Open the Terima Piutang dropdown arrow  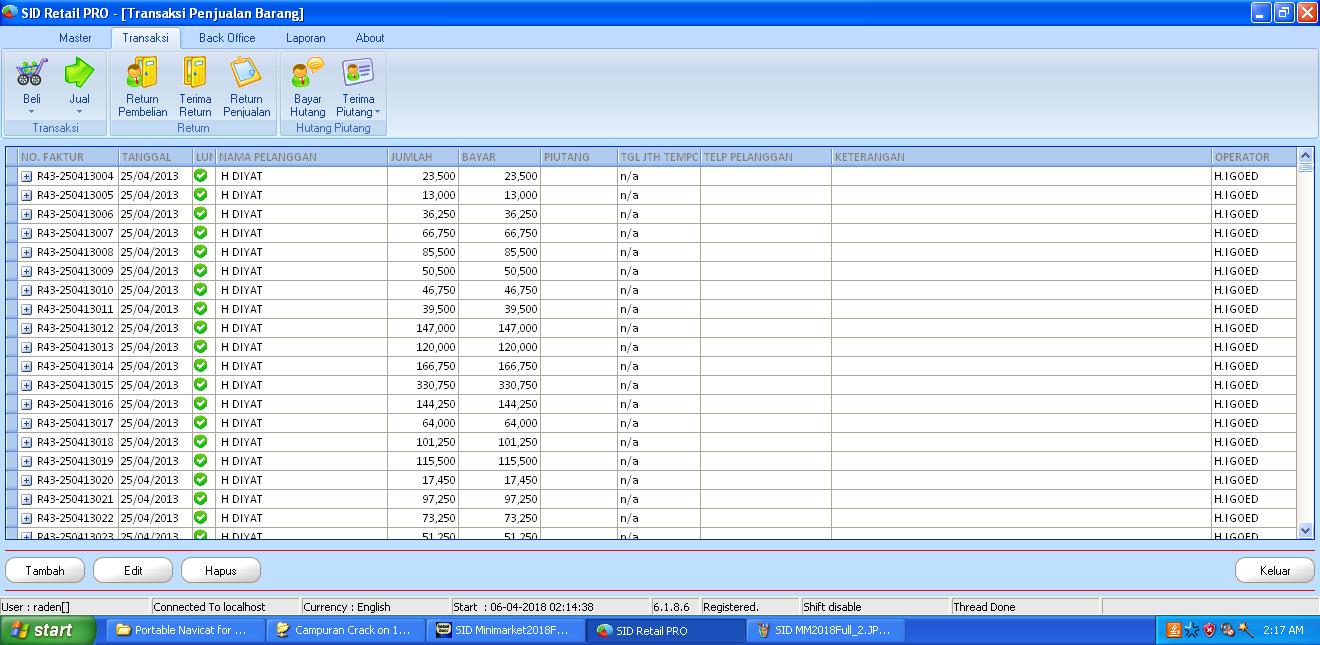(x=377, y=112)
